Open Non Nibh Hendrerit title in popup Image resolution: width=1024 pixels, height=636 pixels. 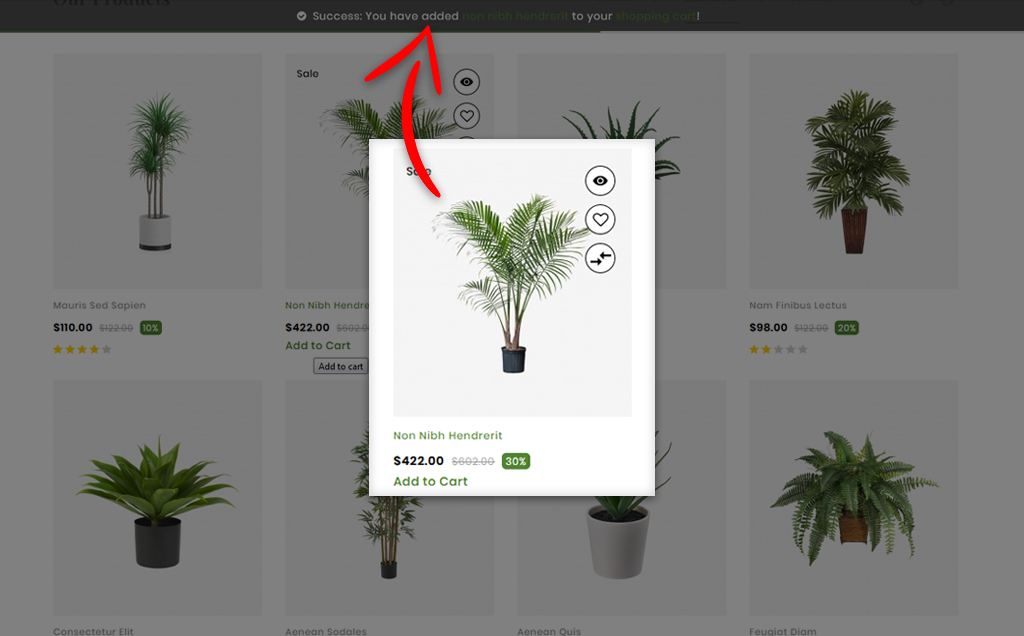[447, 436]
